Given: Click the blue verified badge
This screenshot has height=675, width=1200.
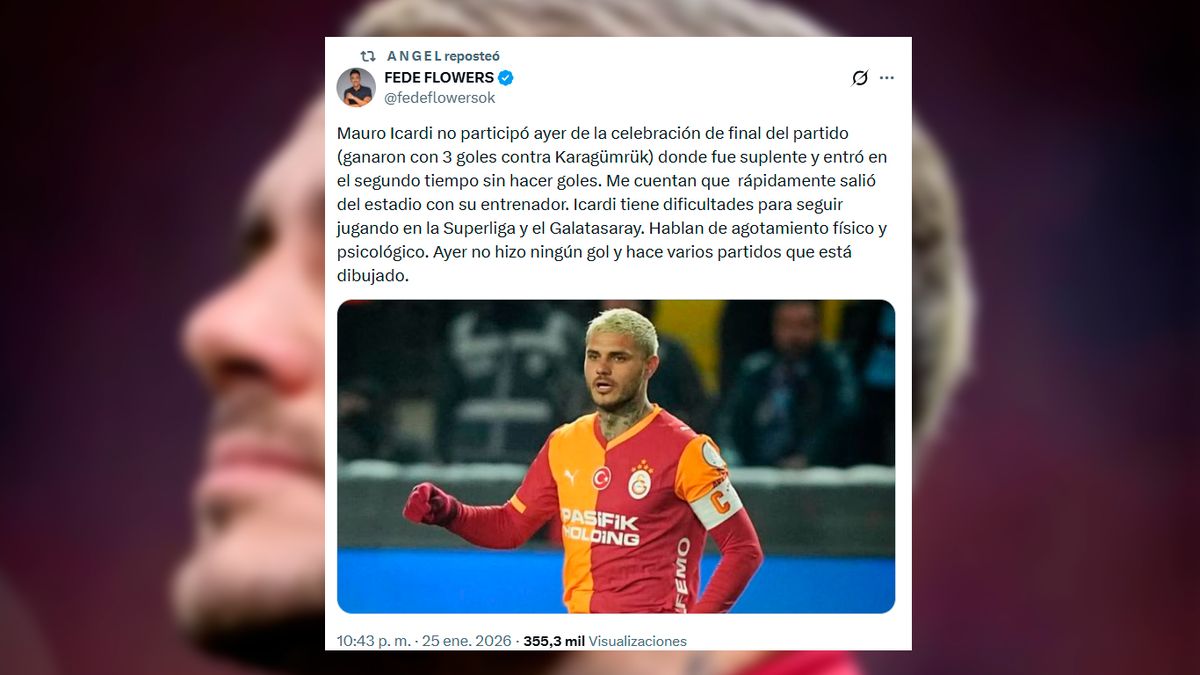Looking at the screenshot, I should pyautogui.click(x=506, y=78).
